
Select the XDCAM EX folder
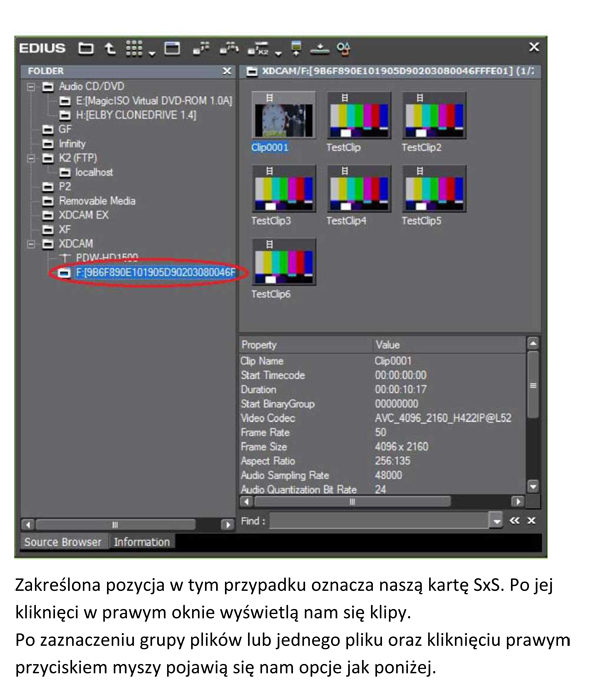point(82,215)
